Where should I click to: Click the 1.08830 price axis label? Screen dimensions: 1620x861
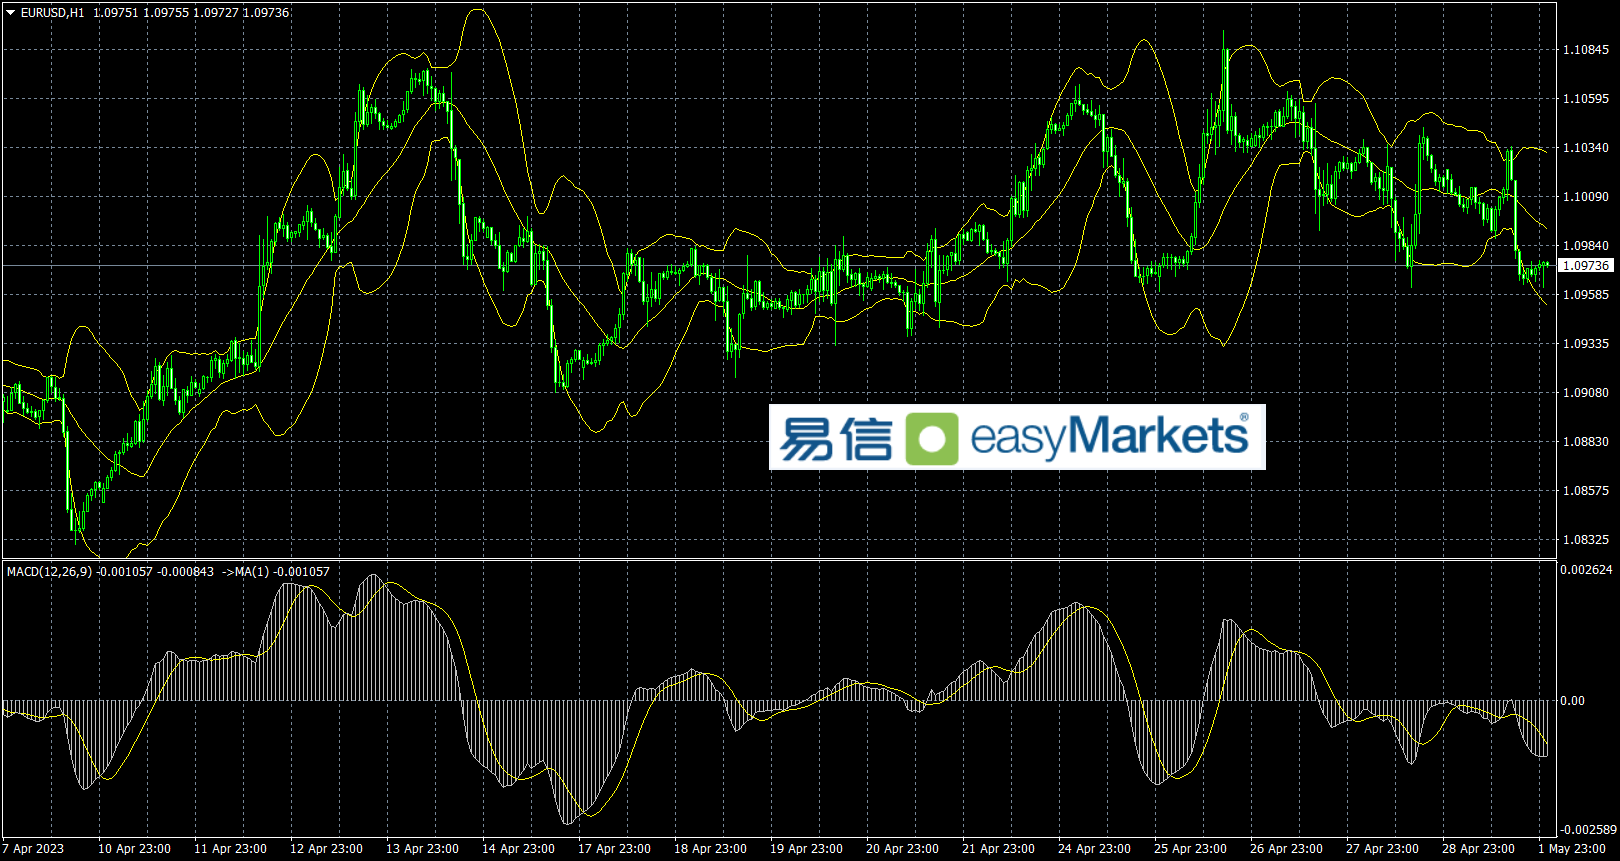pyautogui.click(x=1586, y=442)
